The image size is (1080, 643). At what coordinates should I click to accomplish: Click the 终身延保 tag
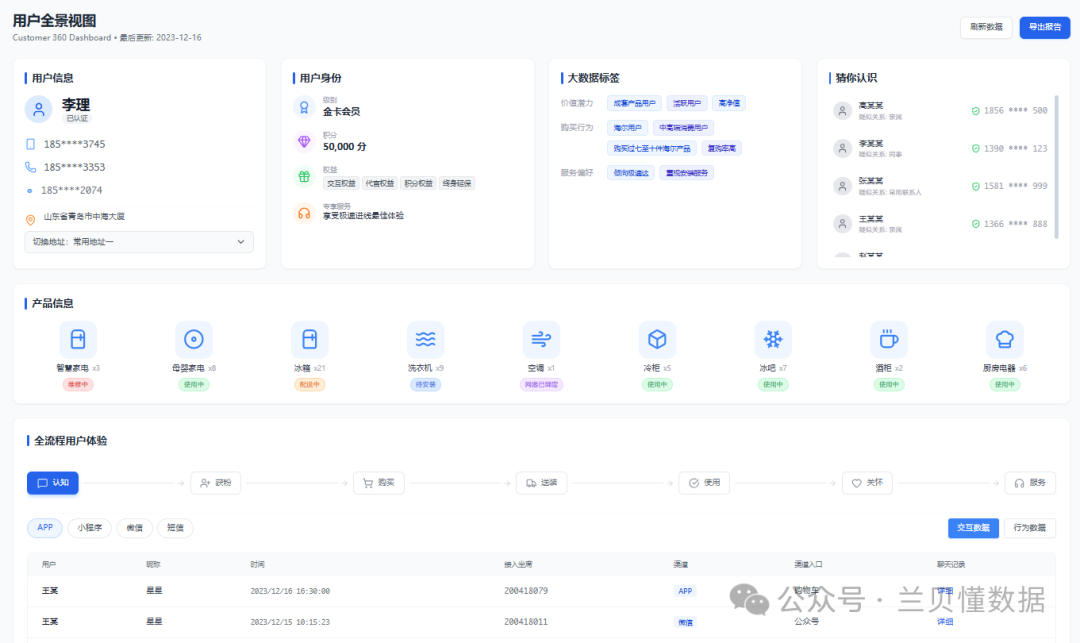click(x=457, y=183)
